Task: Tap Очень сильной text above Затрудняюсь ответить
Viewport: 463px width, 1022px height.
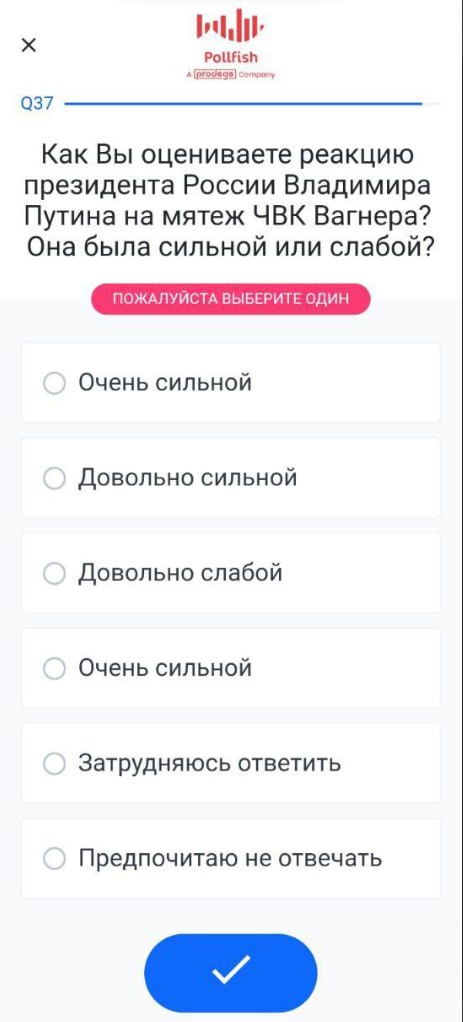Action: click(165, 668)
